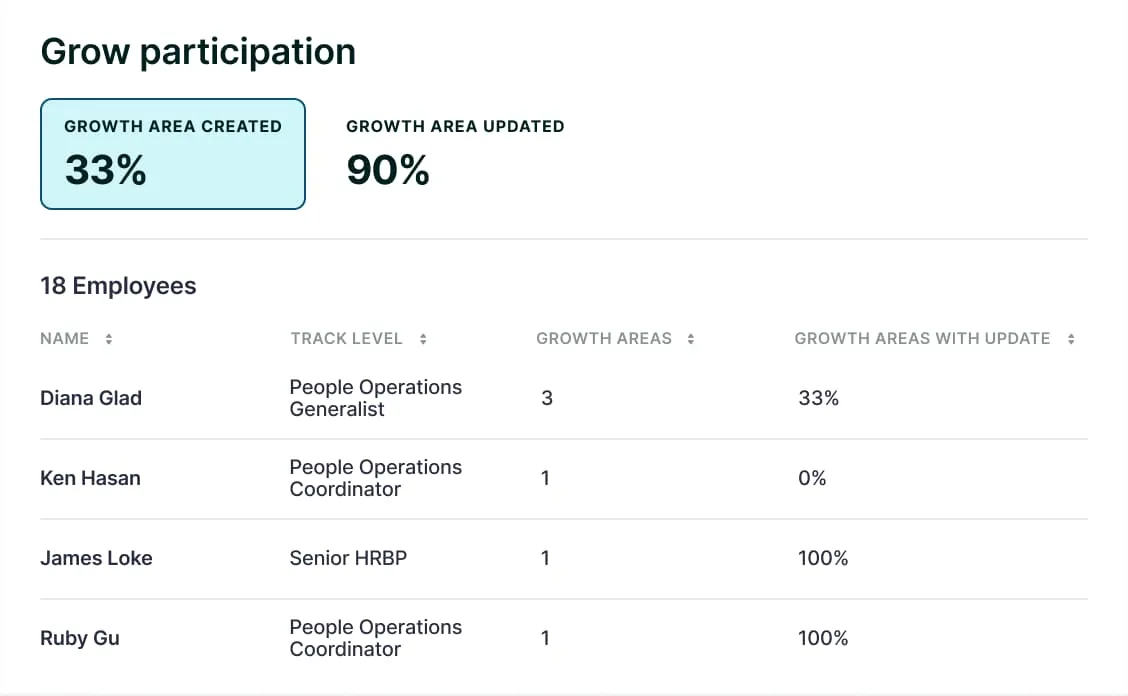Click James Loke's Senior HRBP track level
Viewport: 1128px width, 696px height.
click(348, 558)
